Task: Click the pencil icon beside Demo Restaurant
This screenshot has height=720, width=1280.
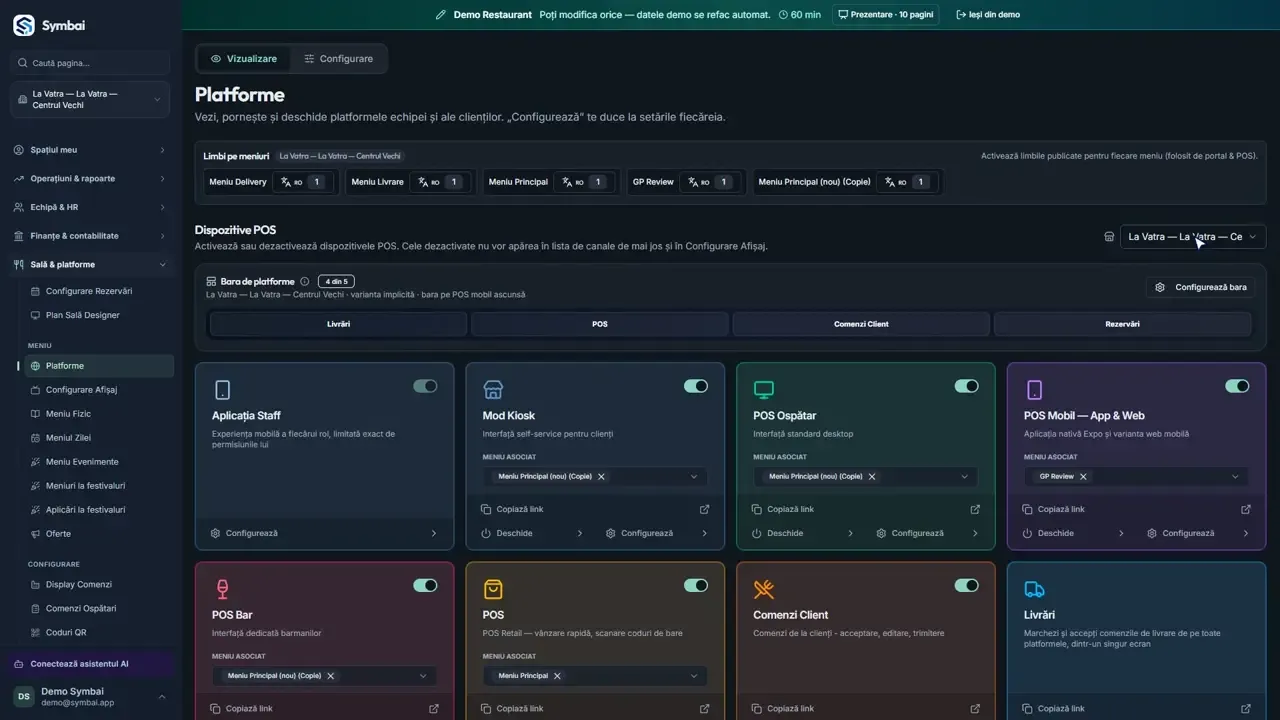Action: [x=441, y=15]
